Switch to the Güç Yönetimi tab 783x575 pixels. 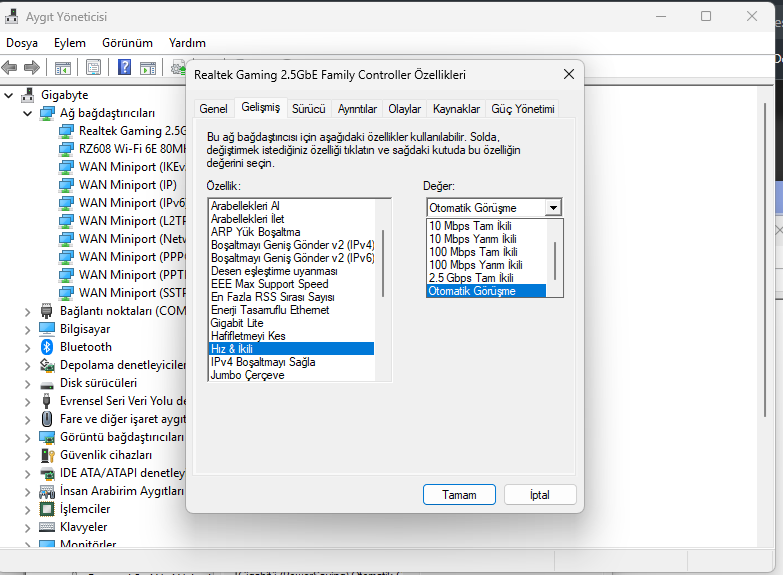522,109
